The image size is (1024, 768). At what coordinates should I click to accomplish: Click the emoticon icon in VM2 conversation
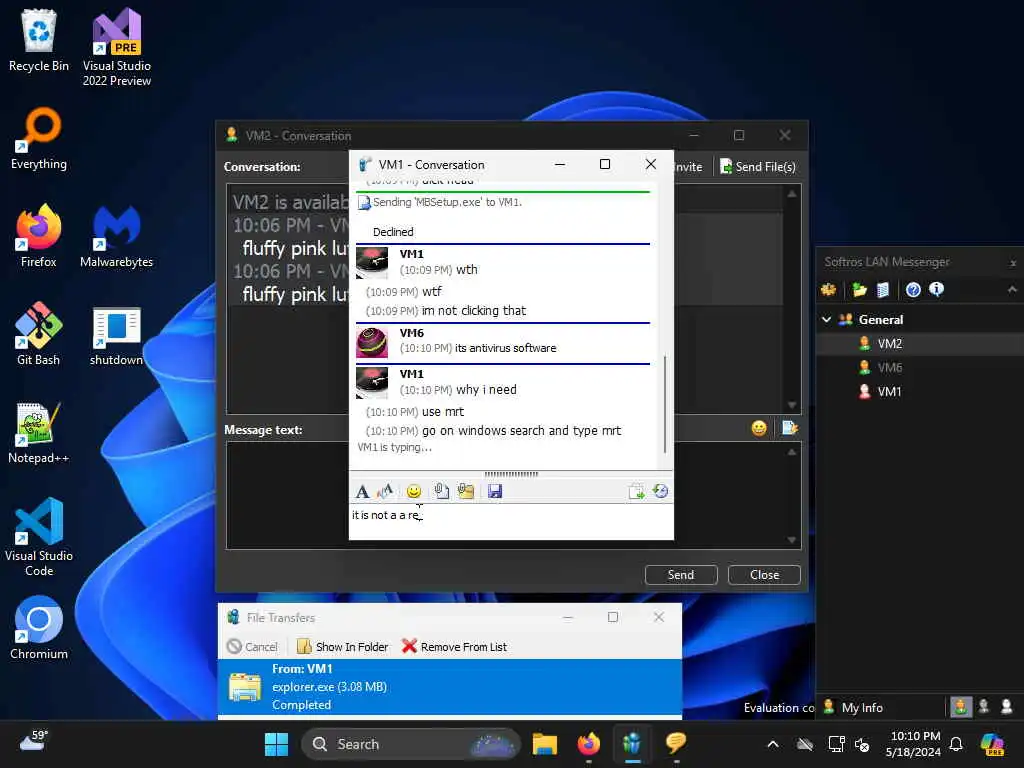(x=759, y=428)
